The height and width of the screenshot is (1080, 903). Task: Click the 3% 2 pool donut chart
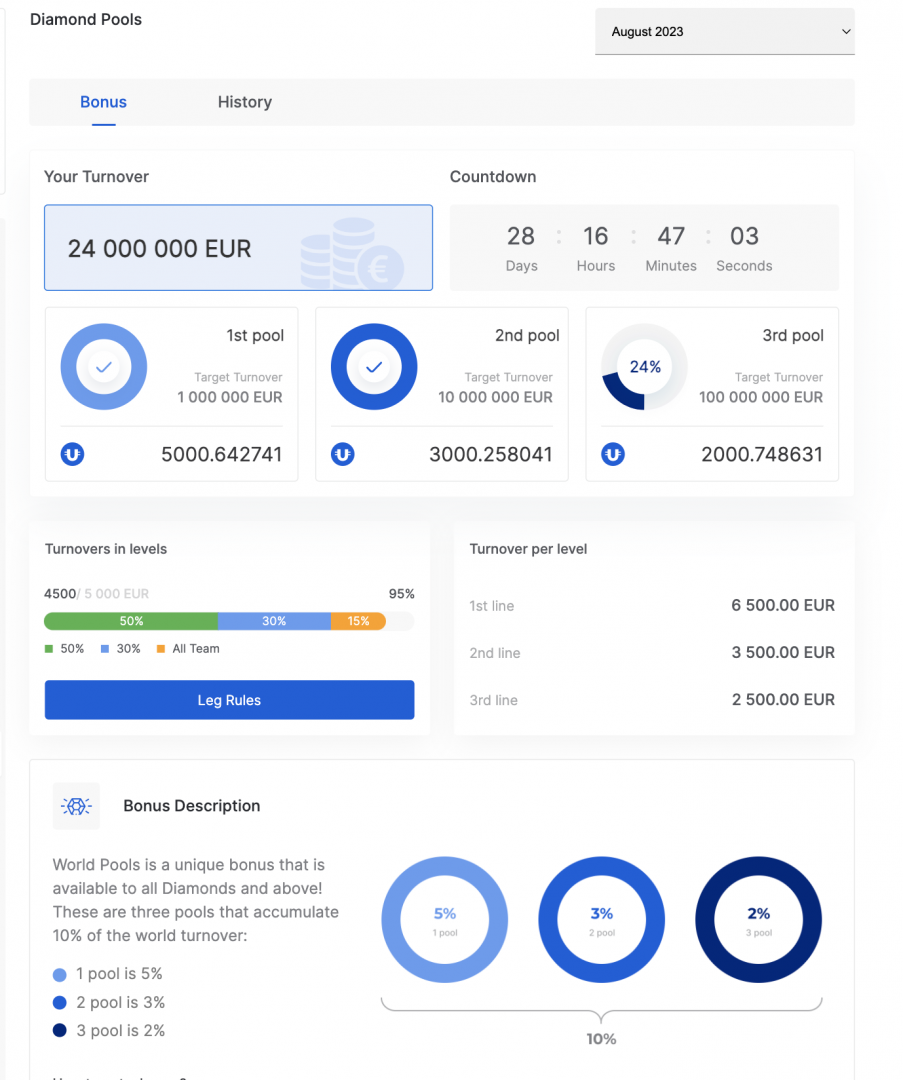tap(601, 920)
